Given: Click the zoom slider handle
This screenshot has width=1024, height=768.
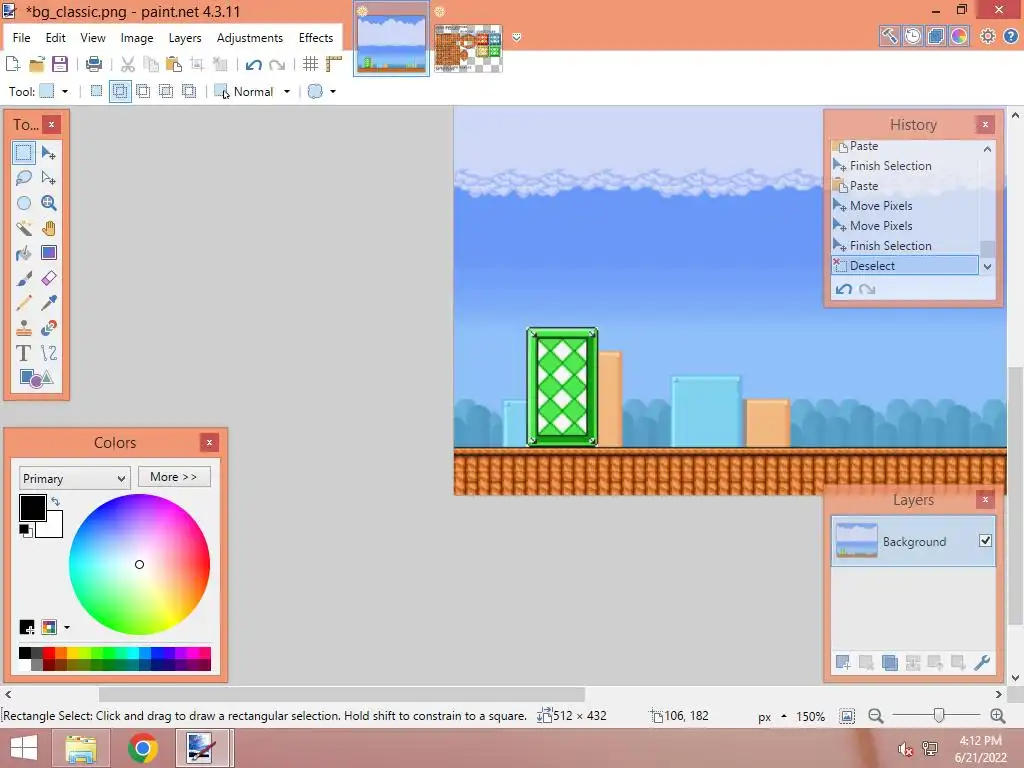Looking at the screenshot, I should click(938, 716).
